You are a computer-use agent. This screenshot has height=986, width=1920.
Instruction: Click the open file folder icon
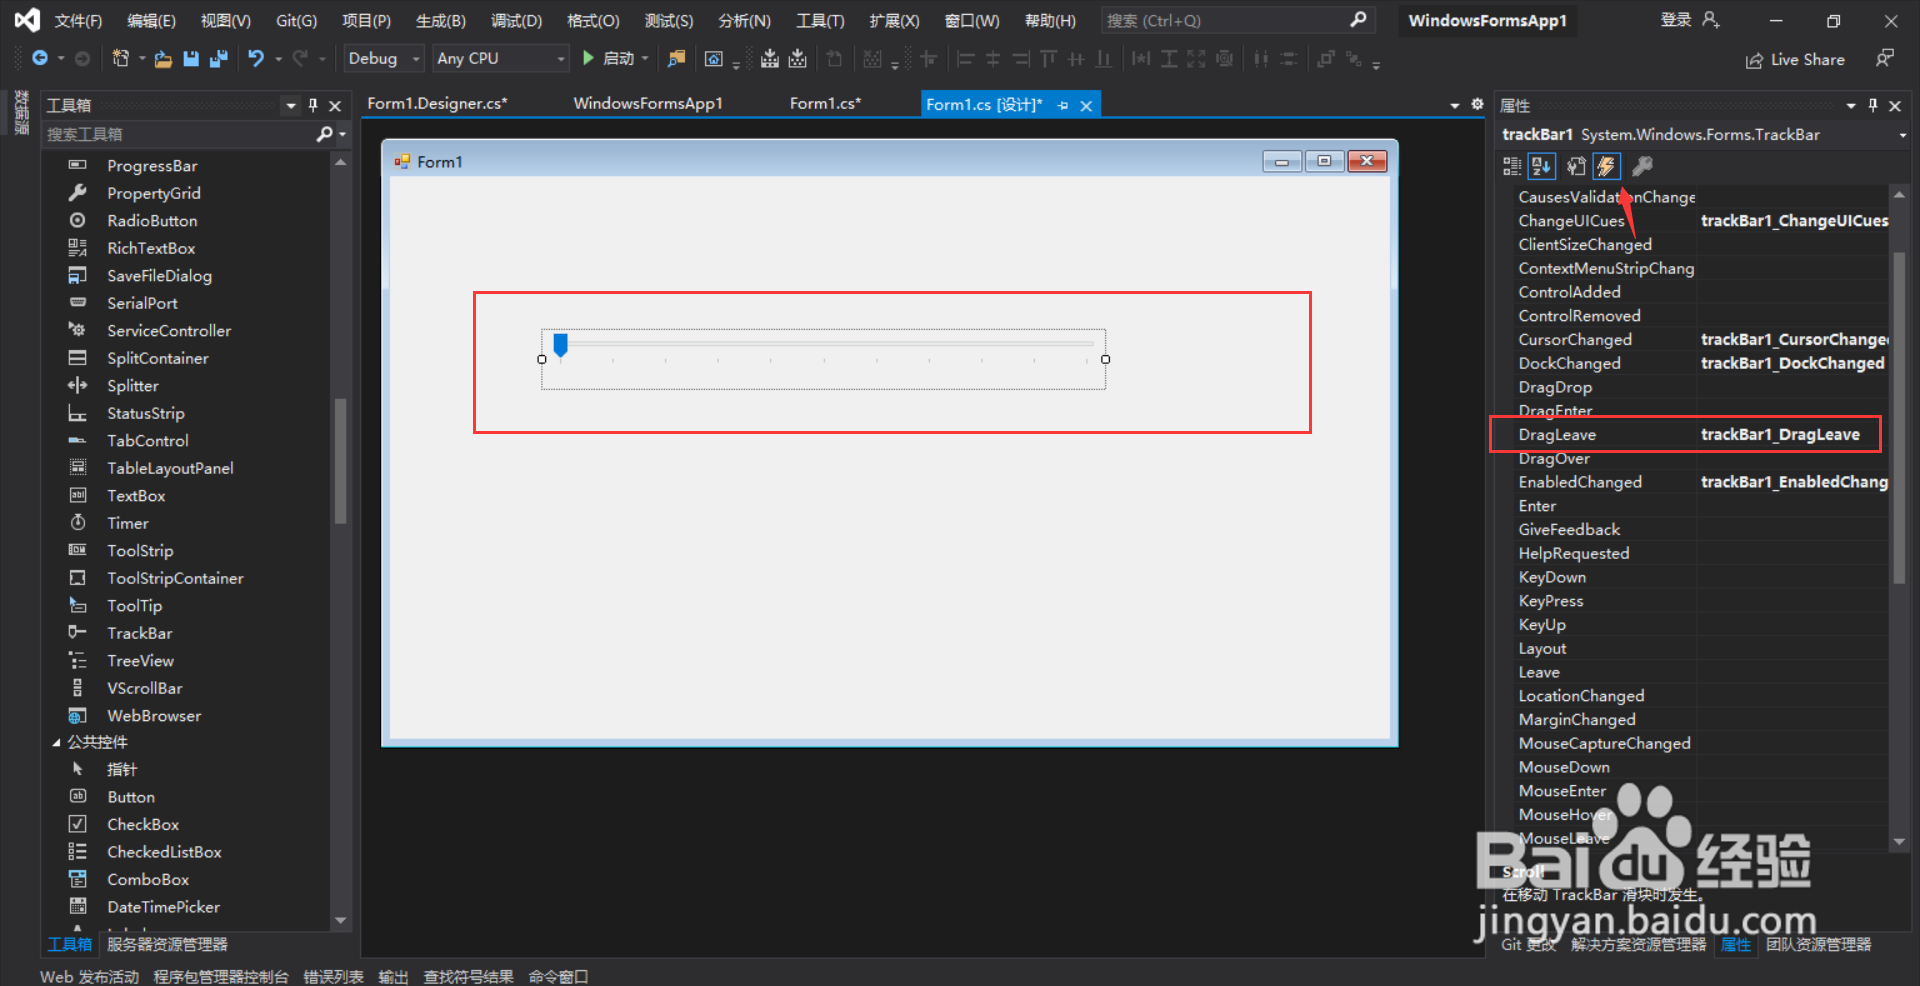[163, 59]
